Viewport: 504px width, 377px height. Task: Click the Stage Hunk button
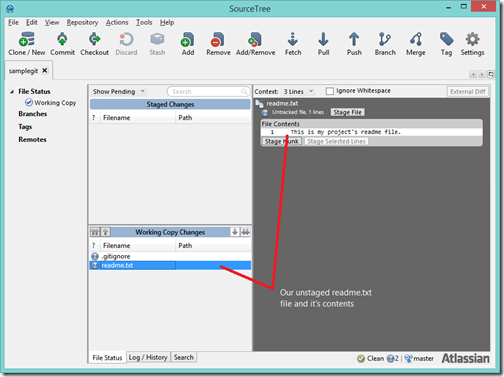tap(282, 141)
